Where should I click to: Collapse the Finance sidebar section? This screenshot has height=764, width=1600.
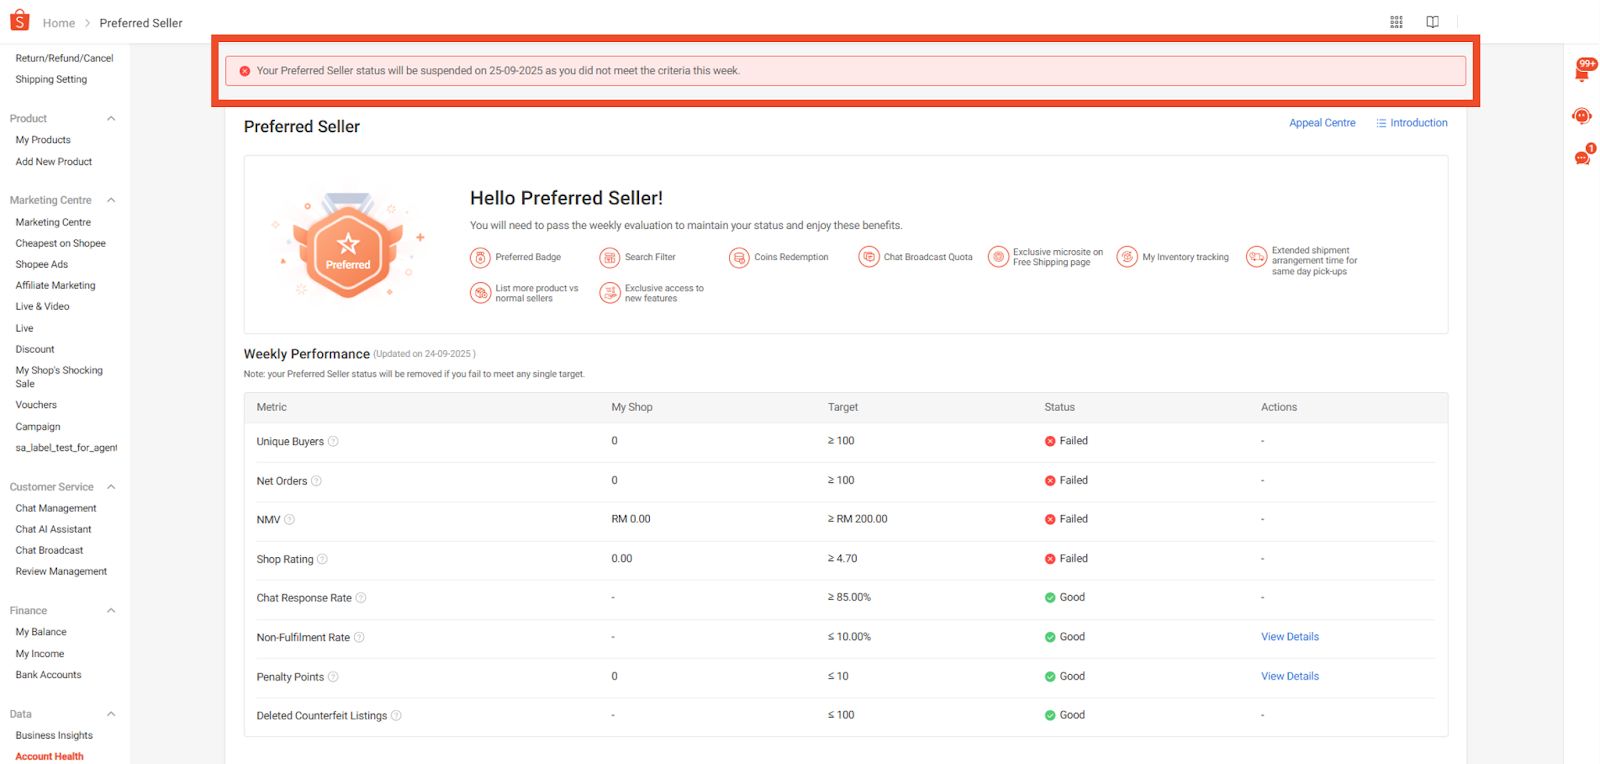click(x=111, y=611)
